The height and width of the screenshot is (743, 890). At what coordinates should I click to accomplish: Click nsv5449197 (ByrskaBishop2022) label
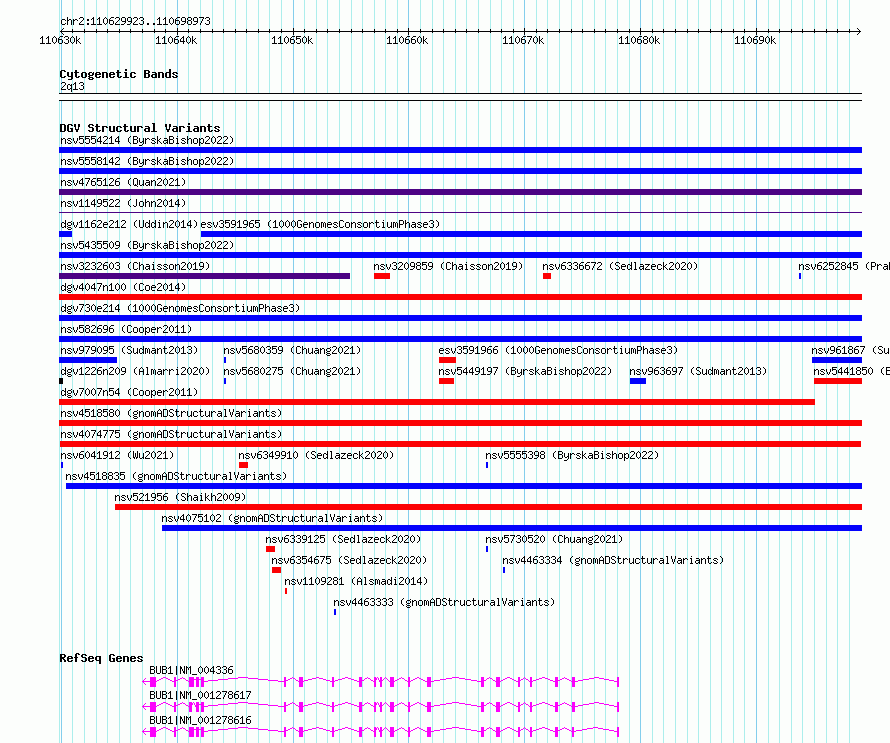click(526, 371)
